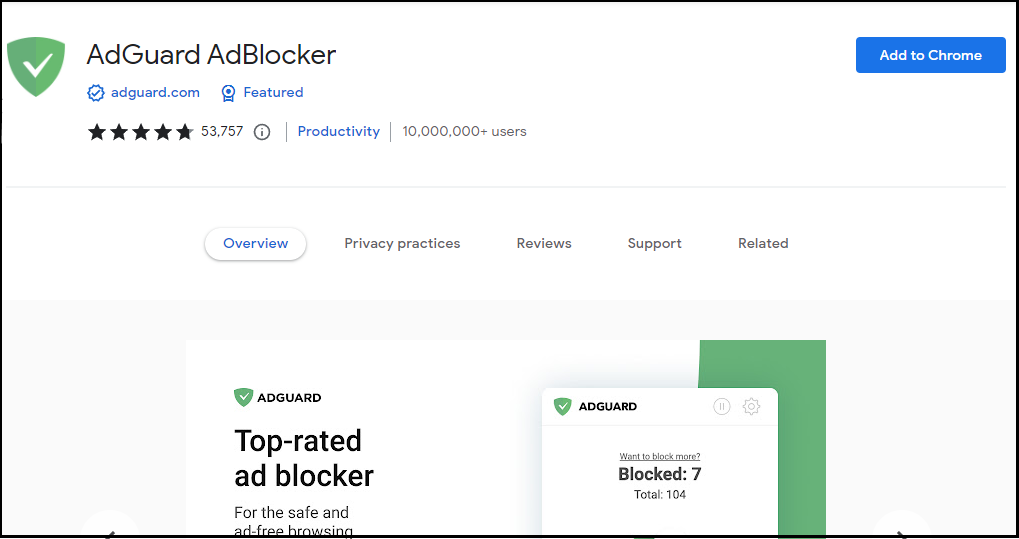Select the Overview tab
This screenshot has height=539, width=1019.
click(x=255, y=244)
